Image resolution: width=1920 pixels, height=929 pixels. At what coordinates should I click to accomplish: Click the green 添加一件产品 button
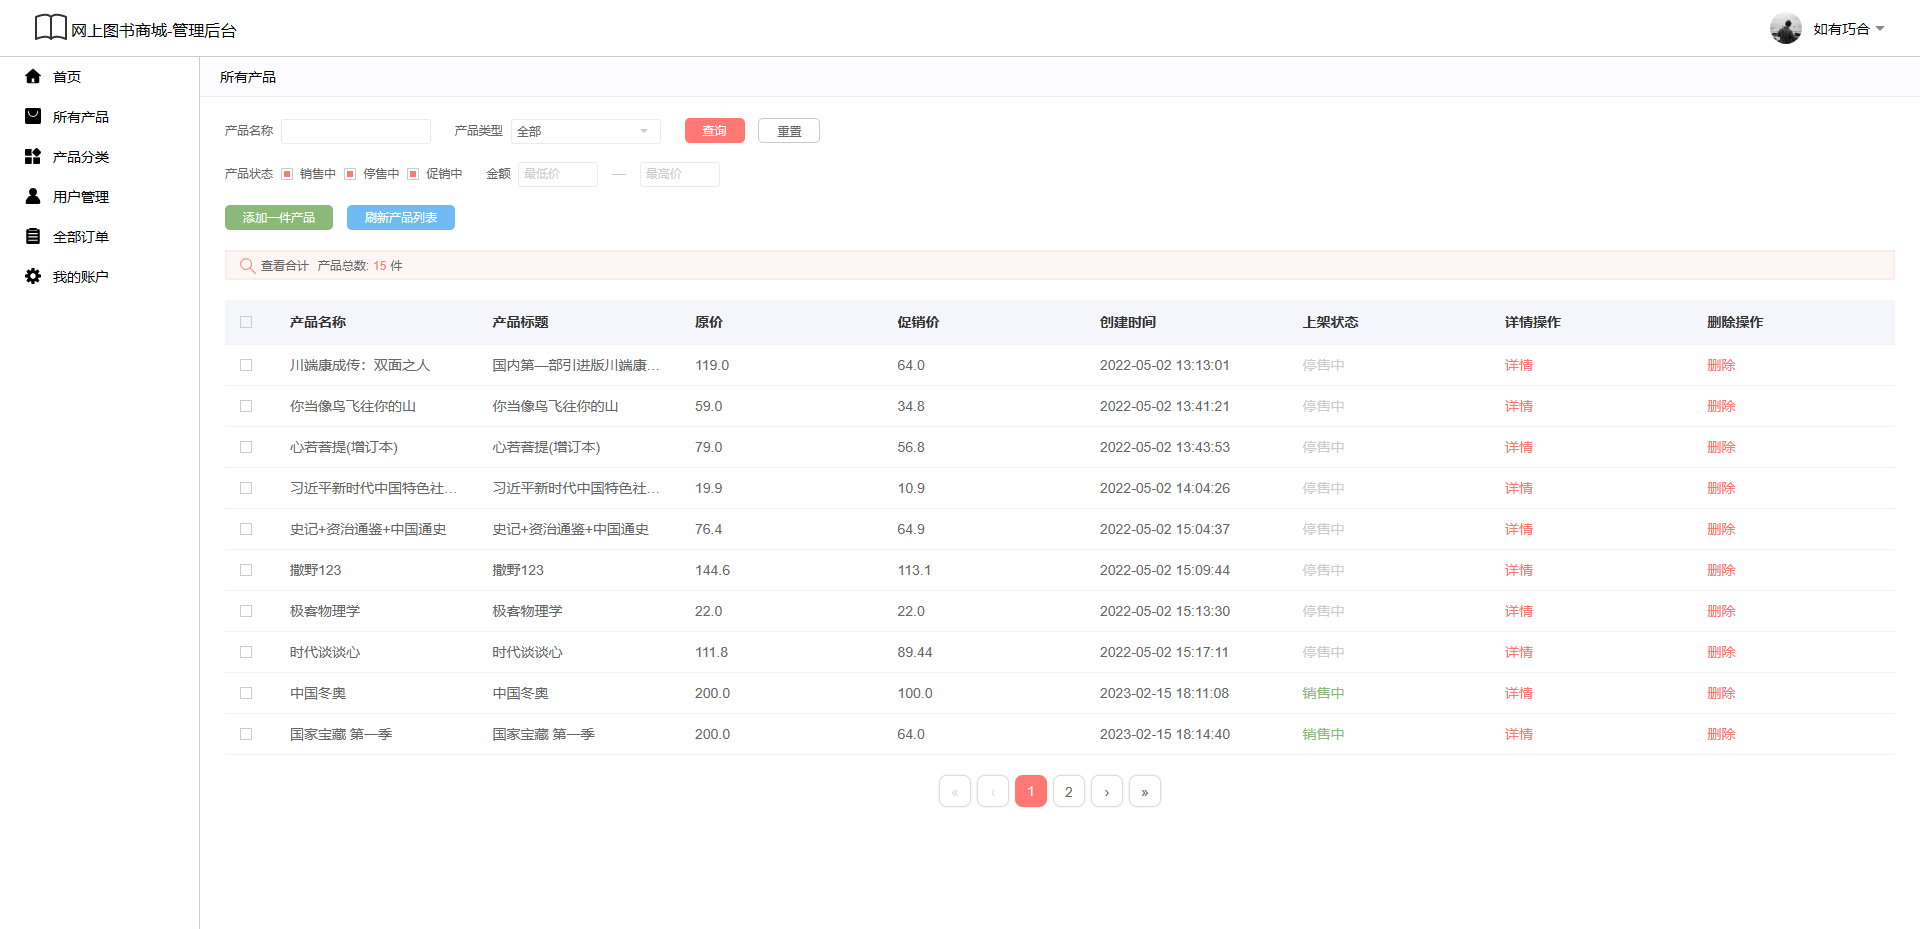278,218
